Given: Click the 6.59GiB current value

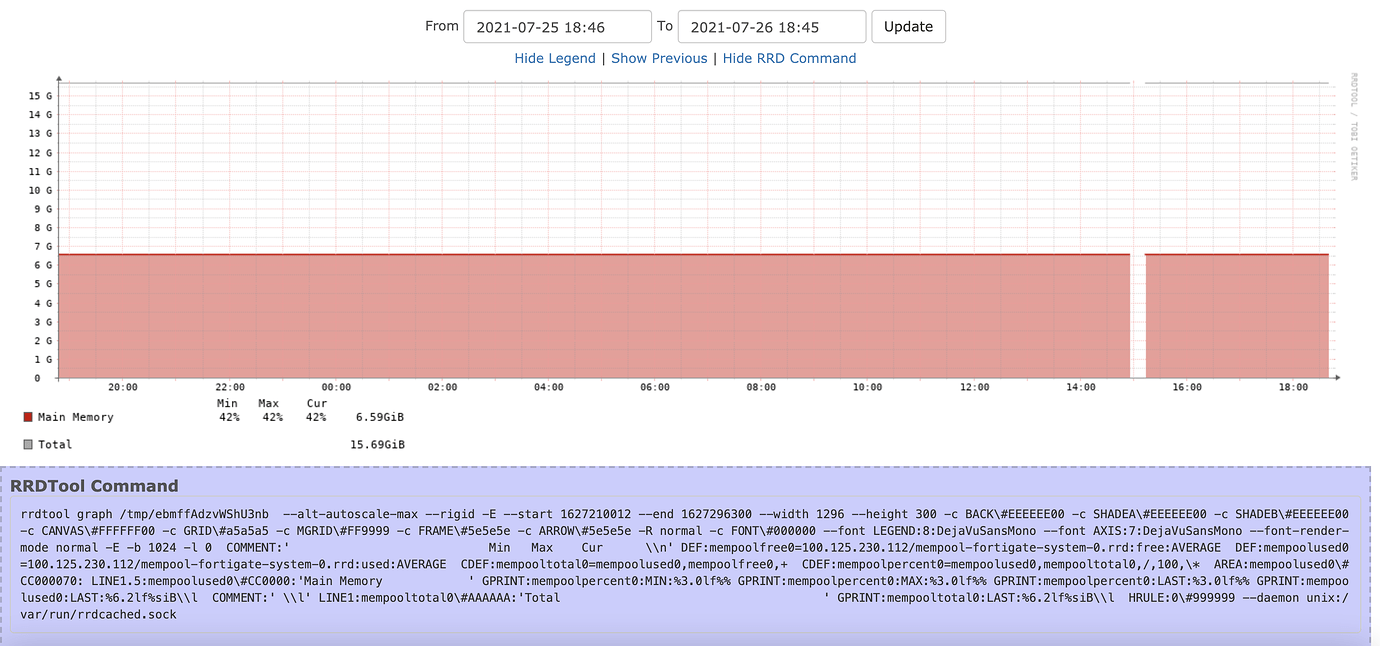Looking at the screenshot, I should tap(380, 417).
